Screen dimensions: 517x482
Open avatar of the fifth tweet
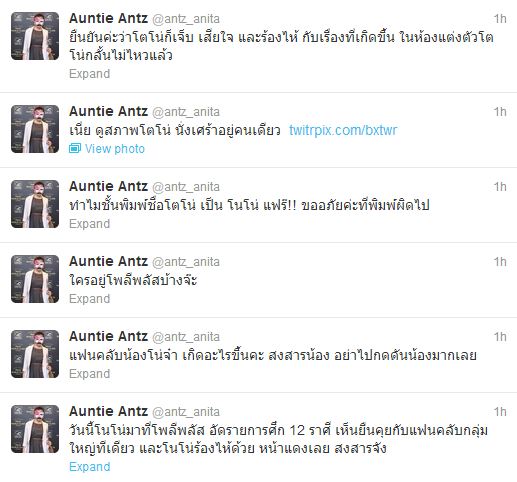coord(35,354)
